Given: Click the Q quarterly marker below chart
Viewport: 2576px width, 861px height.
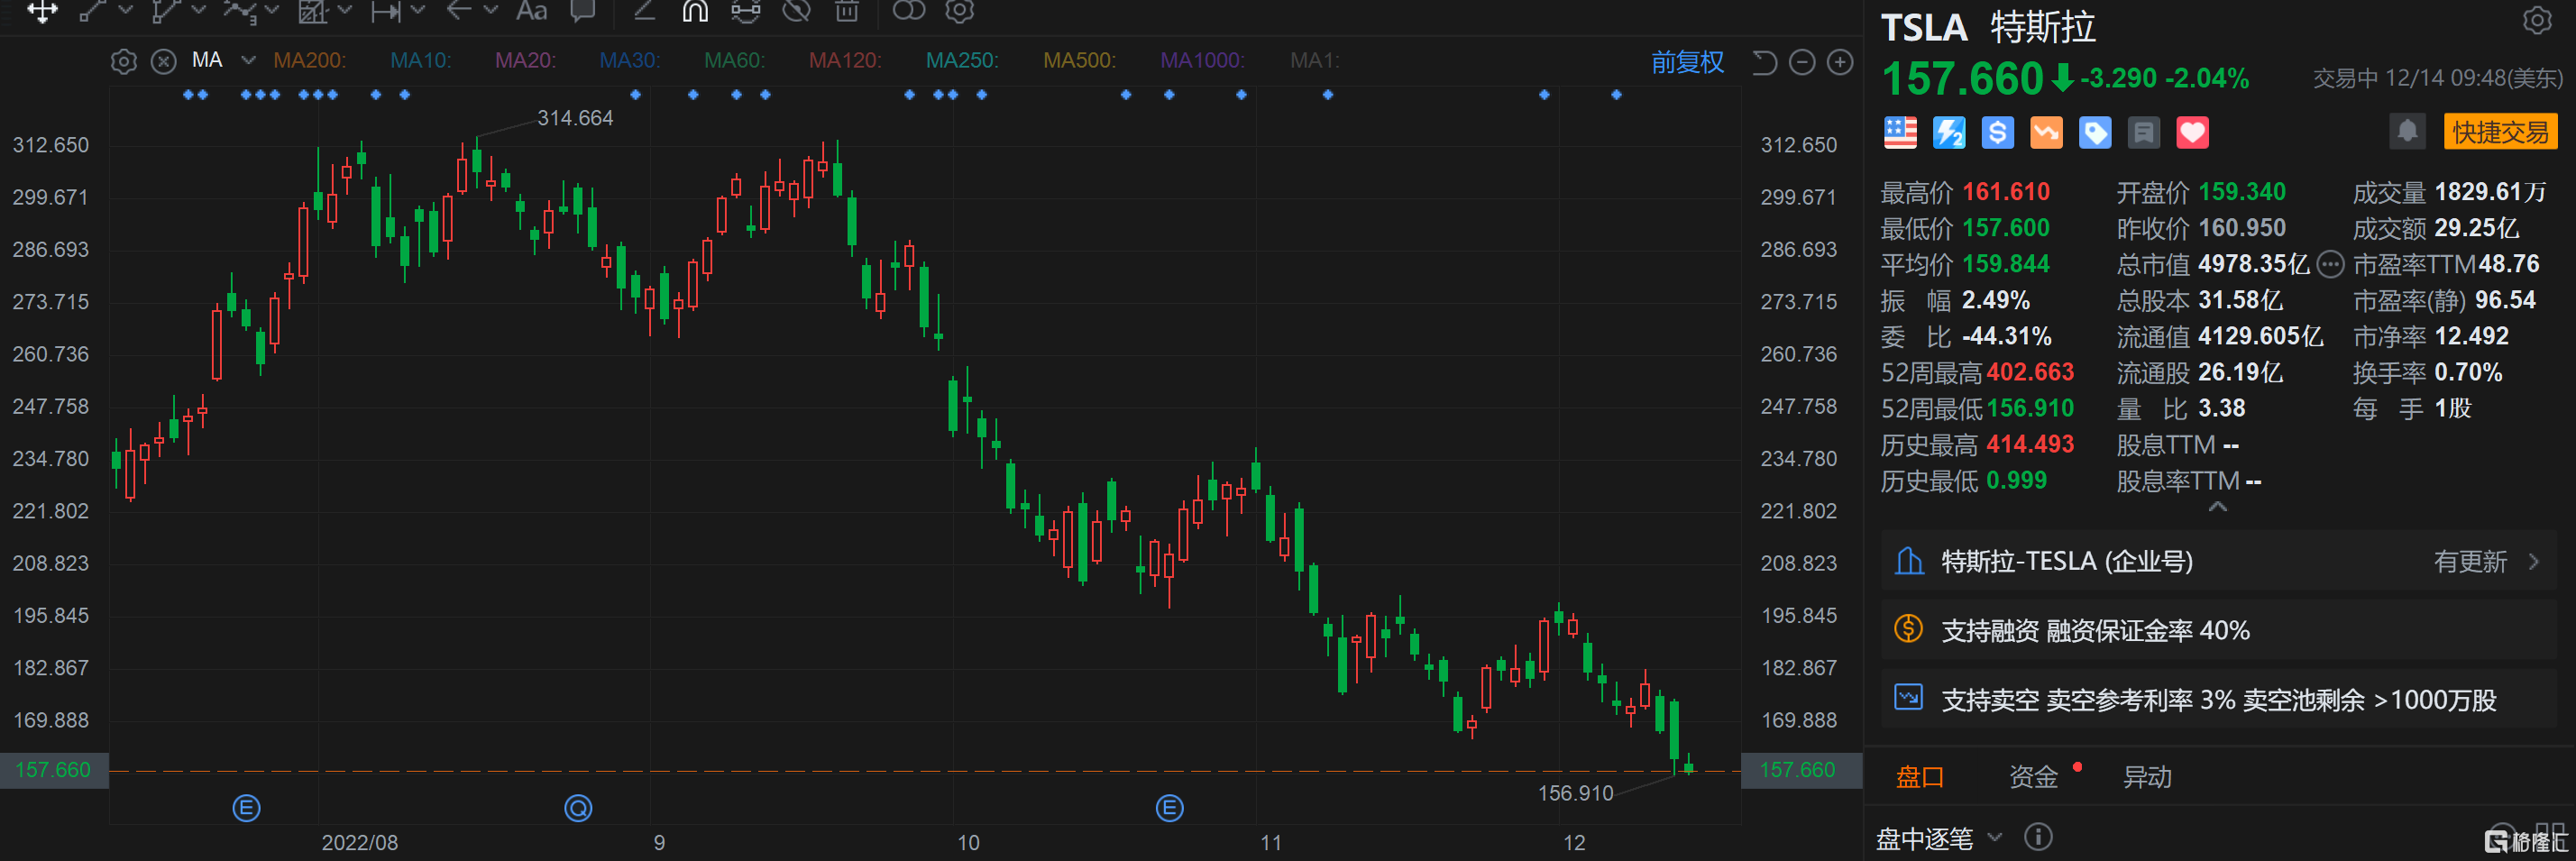Looking at the screenshot, I should pyautogui.click(x=578, y=808).
